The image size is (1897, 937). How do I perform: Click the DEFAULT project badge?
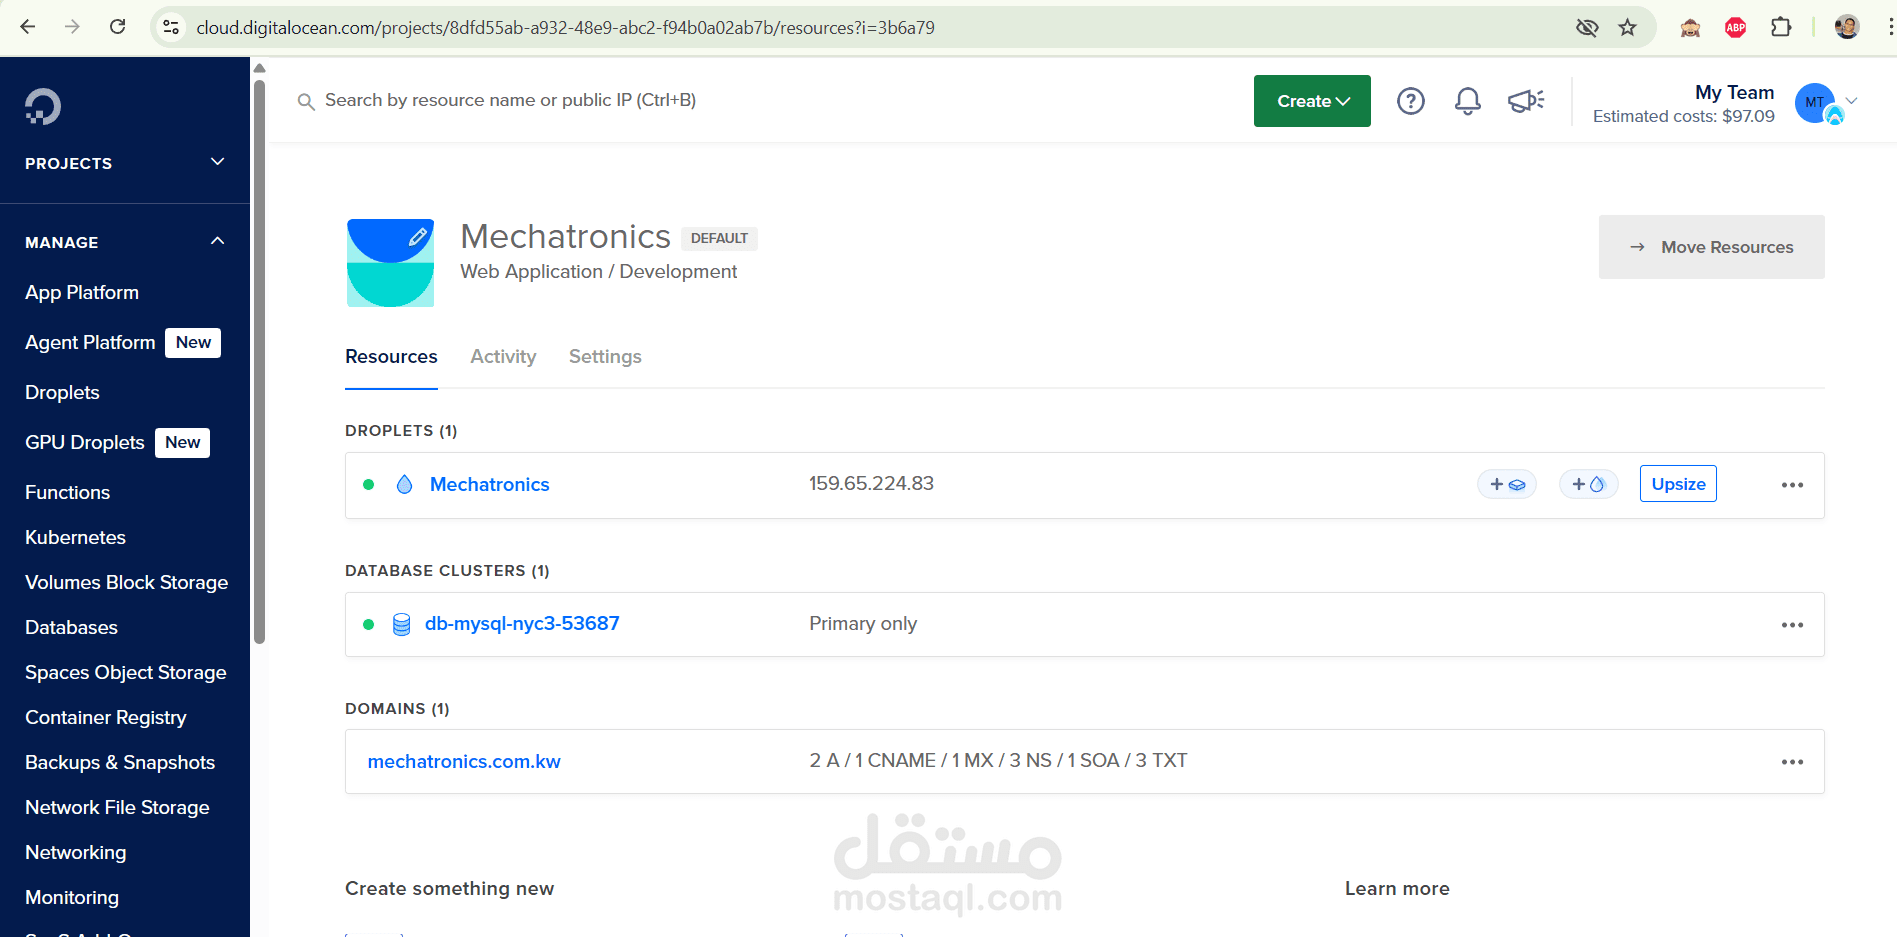[x=719, y=238]
